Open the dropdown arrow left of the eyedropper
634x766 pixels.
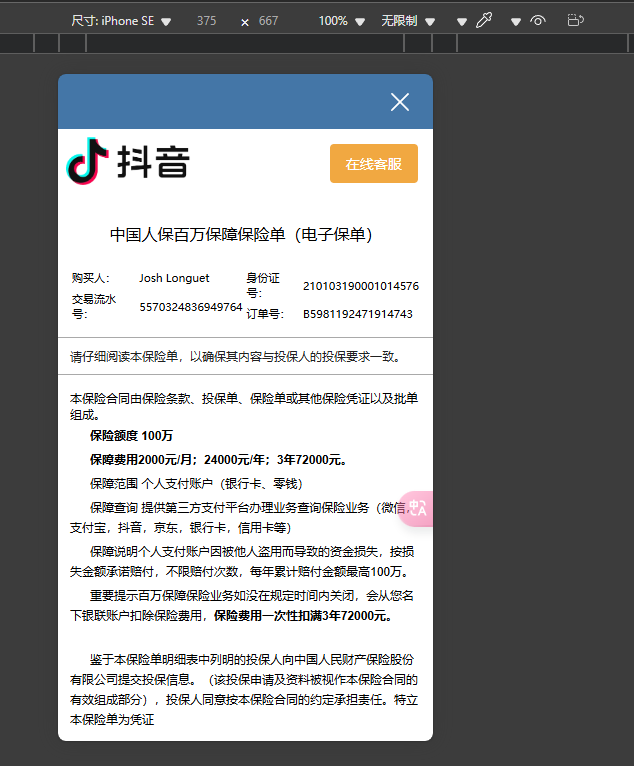[462, 21]
